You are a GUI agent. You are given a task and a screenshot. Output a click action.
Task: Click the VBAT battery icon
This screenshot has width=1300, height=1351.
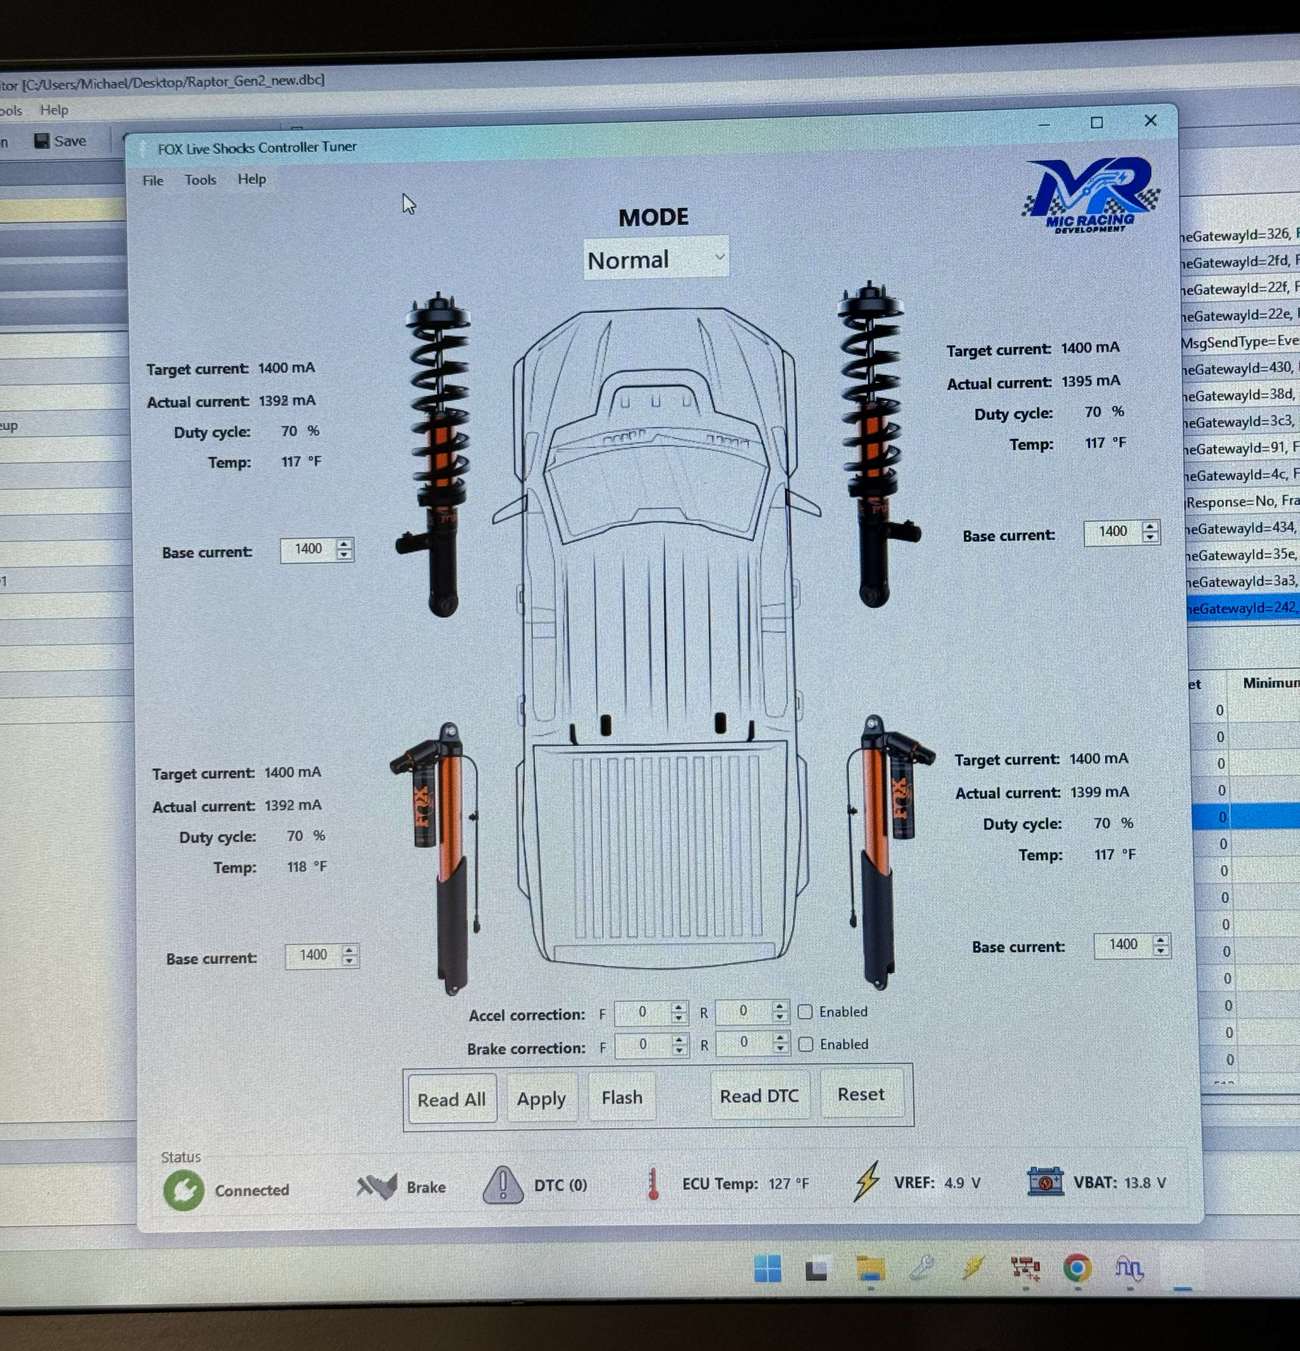pos(1045,1181)
